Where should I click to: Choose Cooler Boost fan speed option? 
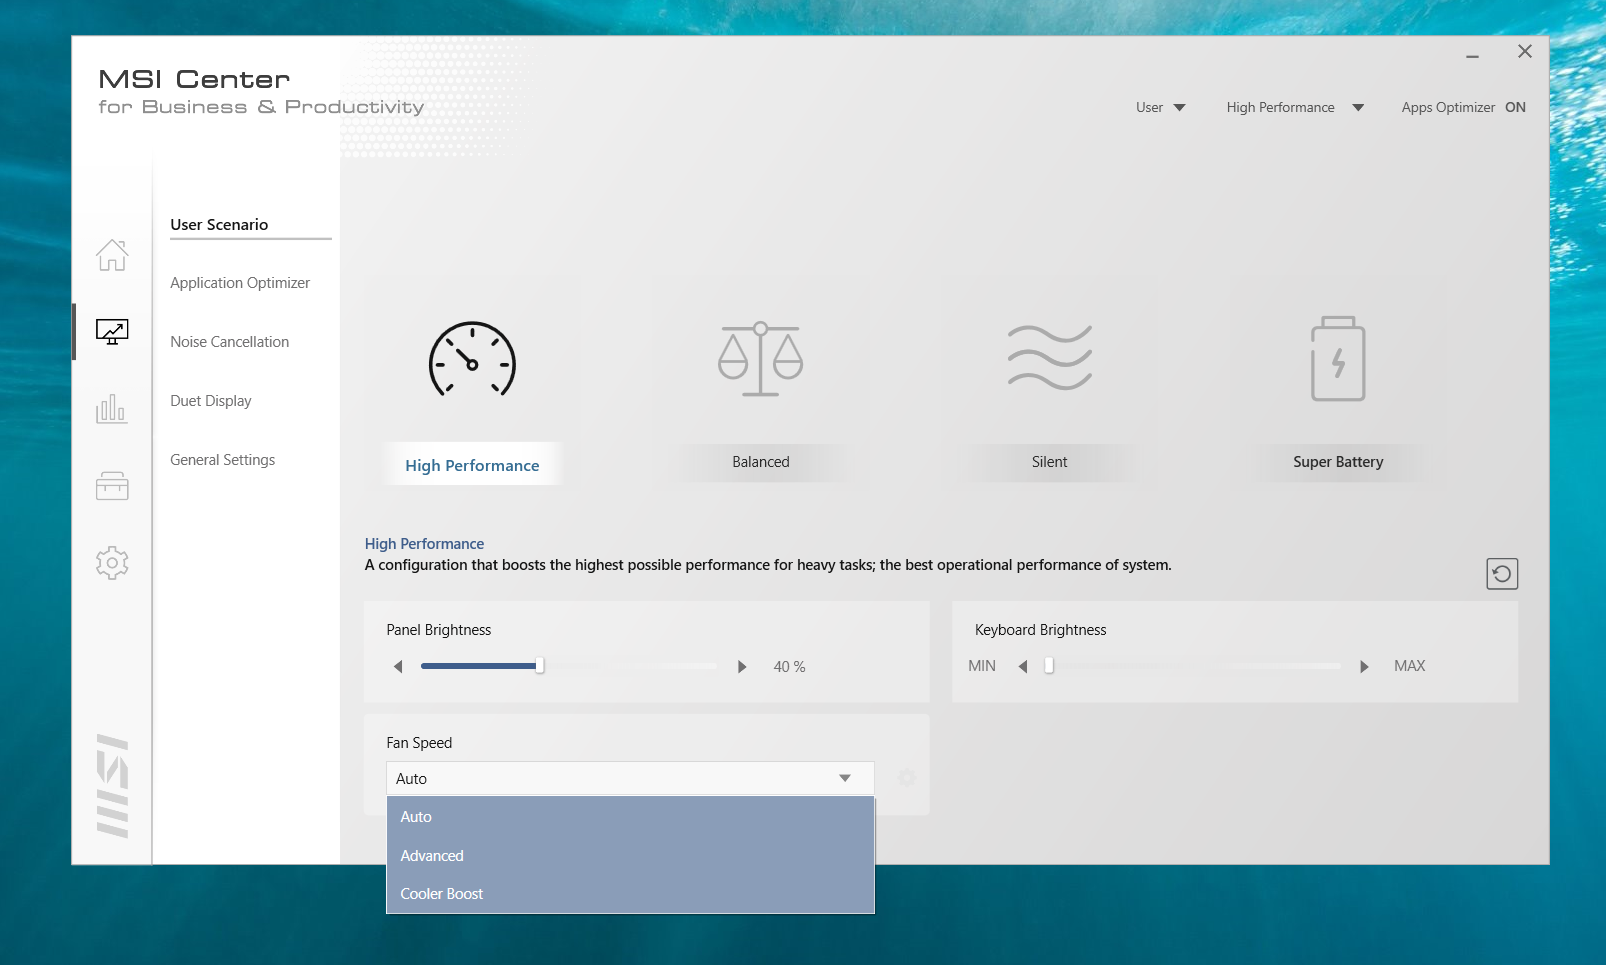[630, 894]
